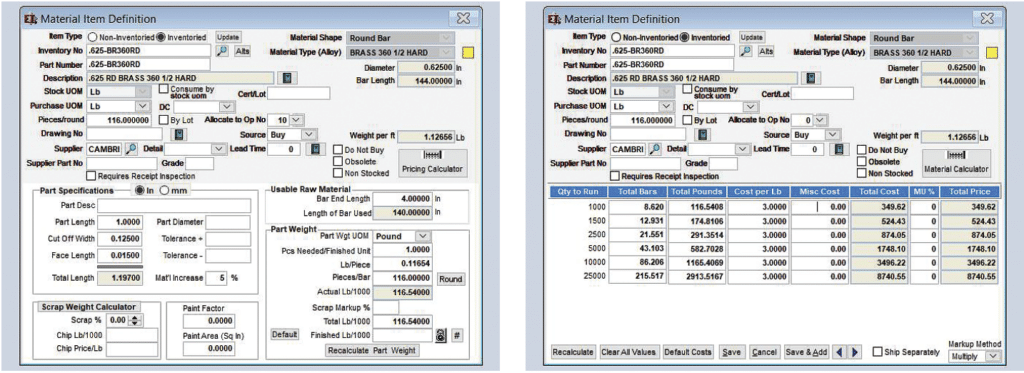
Task: Open the Pricing Calculator in left window
Action: pos(433,162)
